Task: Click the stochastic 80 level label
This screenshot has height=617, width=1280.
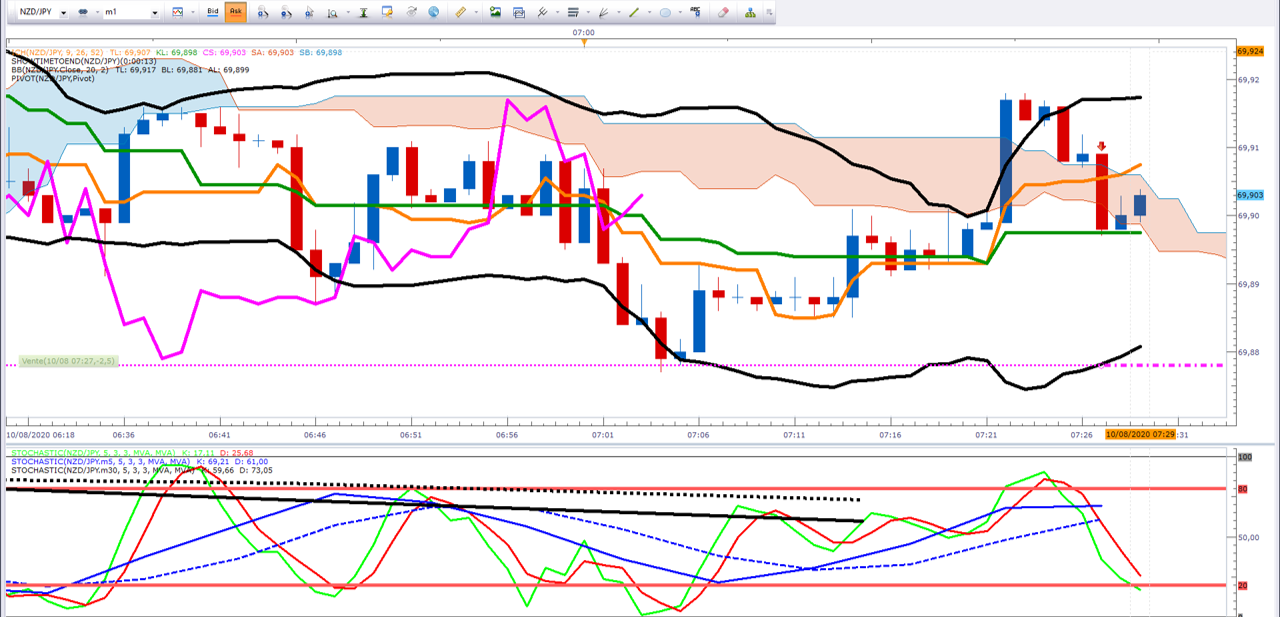Action: [x=1244, y=489]
